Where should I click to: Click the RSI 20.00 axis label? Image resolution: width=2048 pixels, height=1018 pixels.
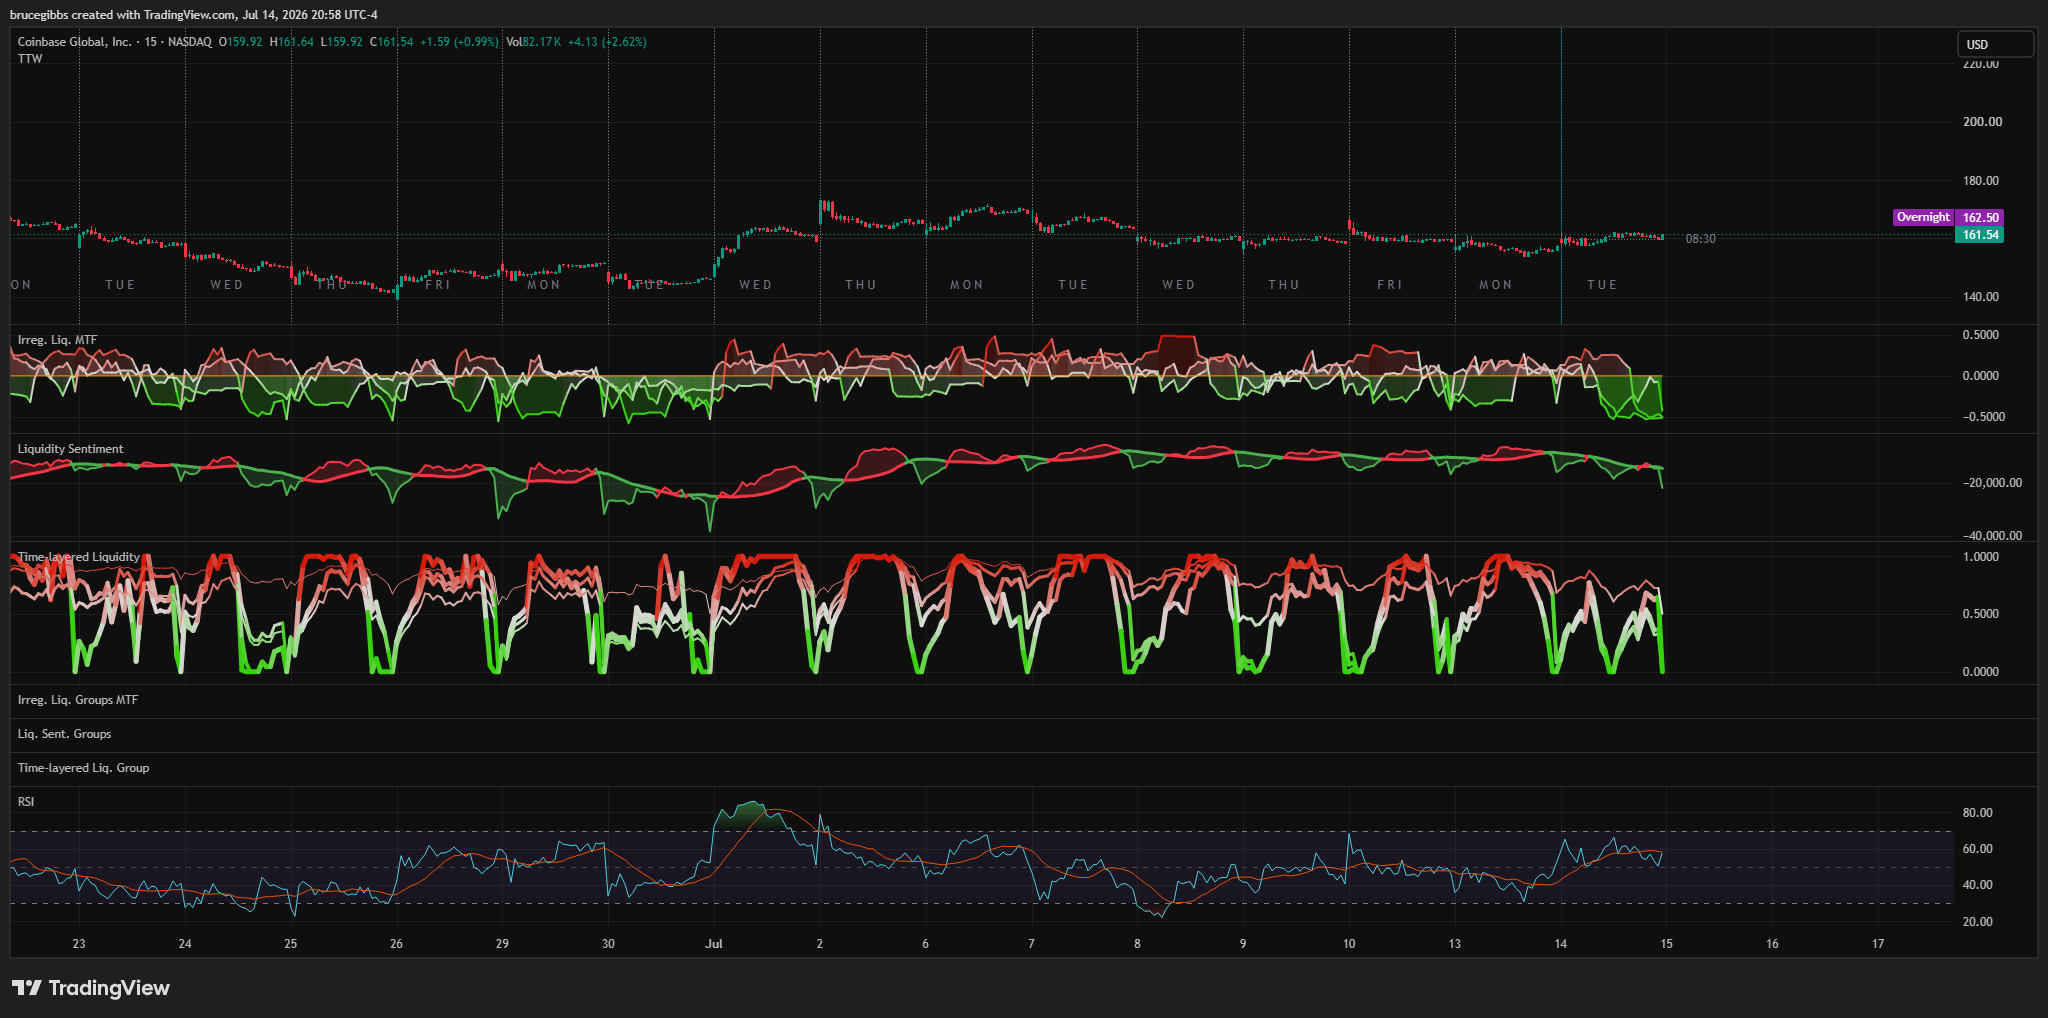(x=1977, y=922)
